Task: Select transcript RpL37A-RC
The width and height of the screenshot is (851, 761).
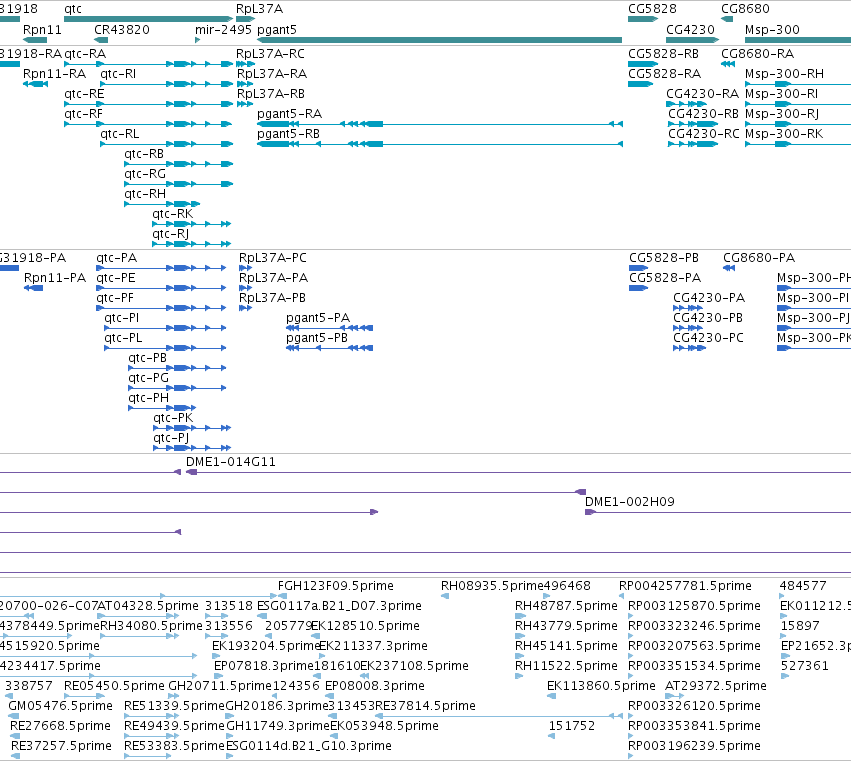Action: click(x=245, y=64)
